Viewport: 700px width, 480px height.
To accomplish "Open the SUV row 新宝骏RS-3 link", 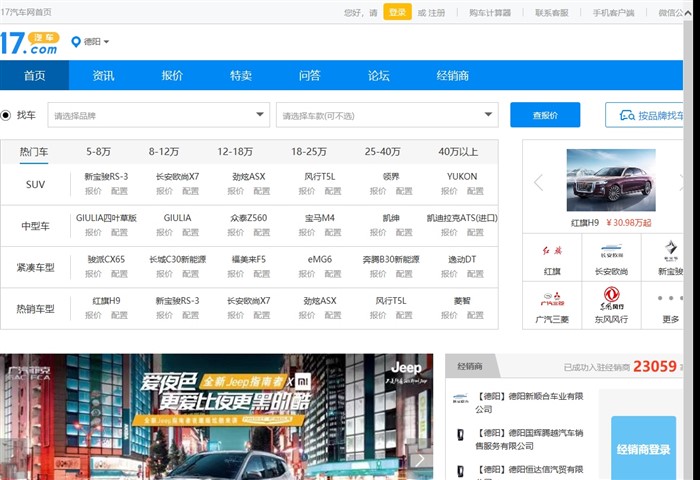I will 106,176.
